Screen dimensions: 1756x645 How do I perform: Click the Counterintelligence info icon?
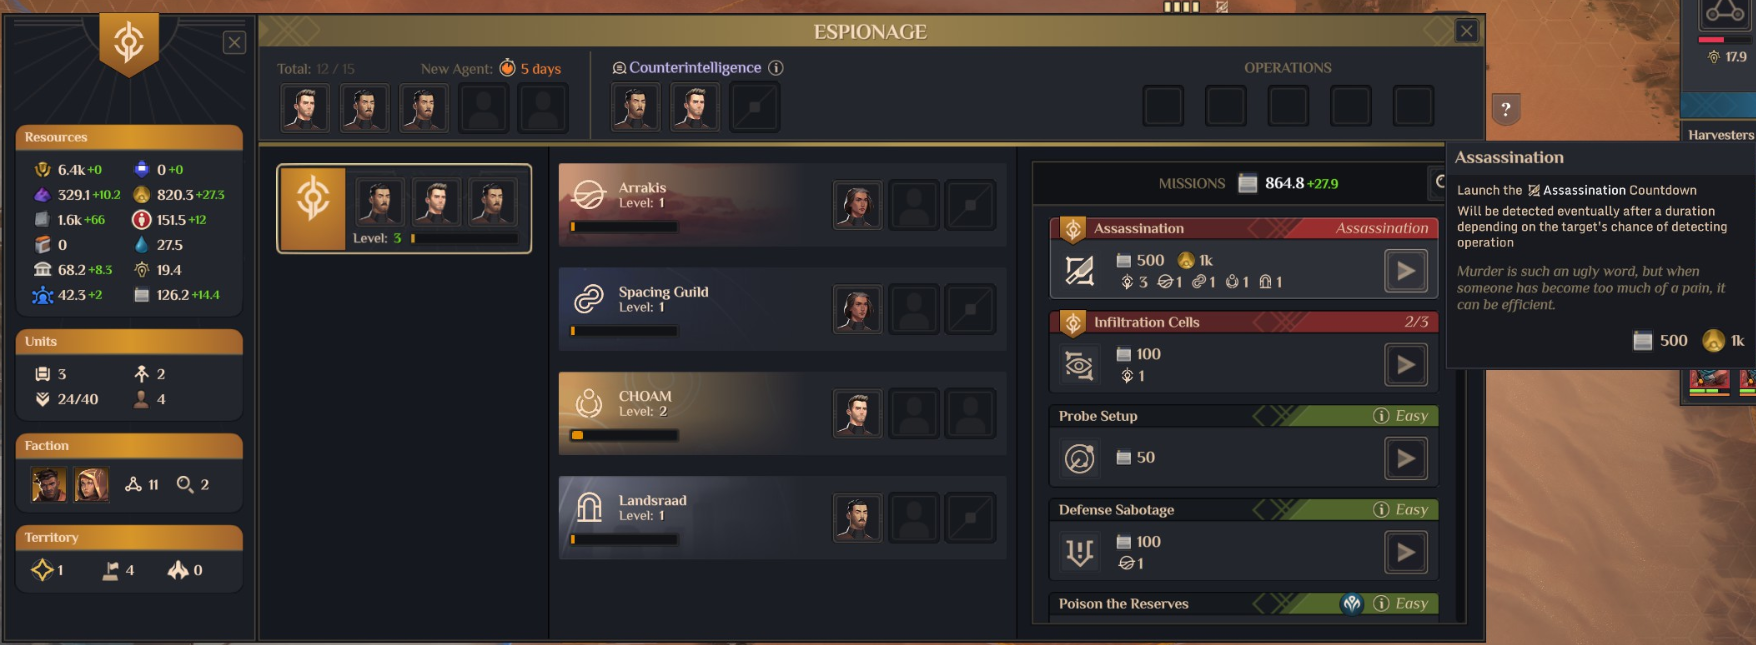pos(776,68)
